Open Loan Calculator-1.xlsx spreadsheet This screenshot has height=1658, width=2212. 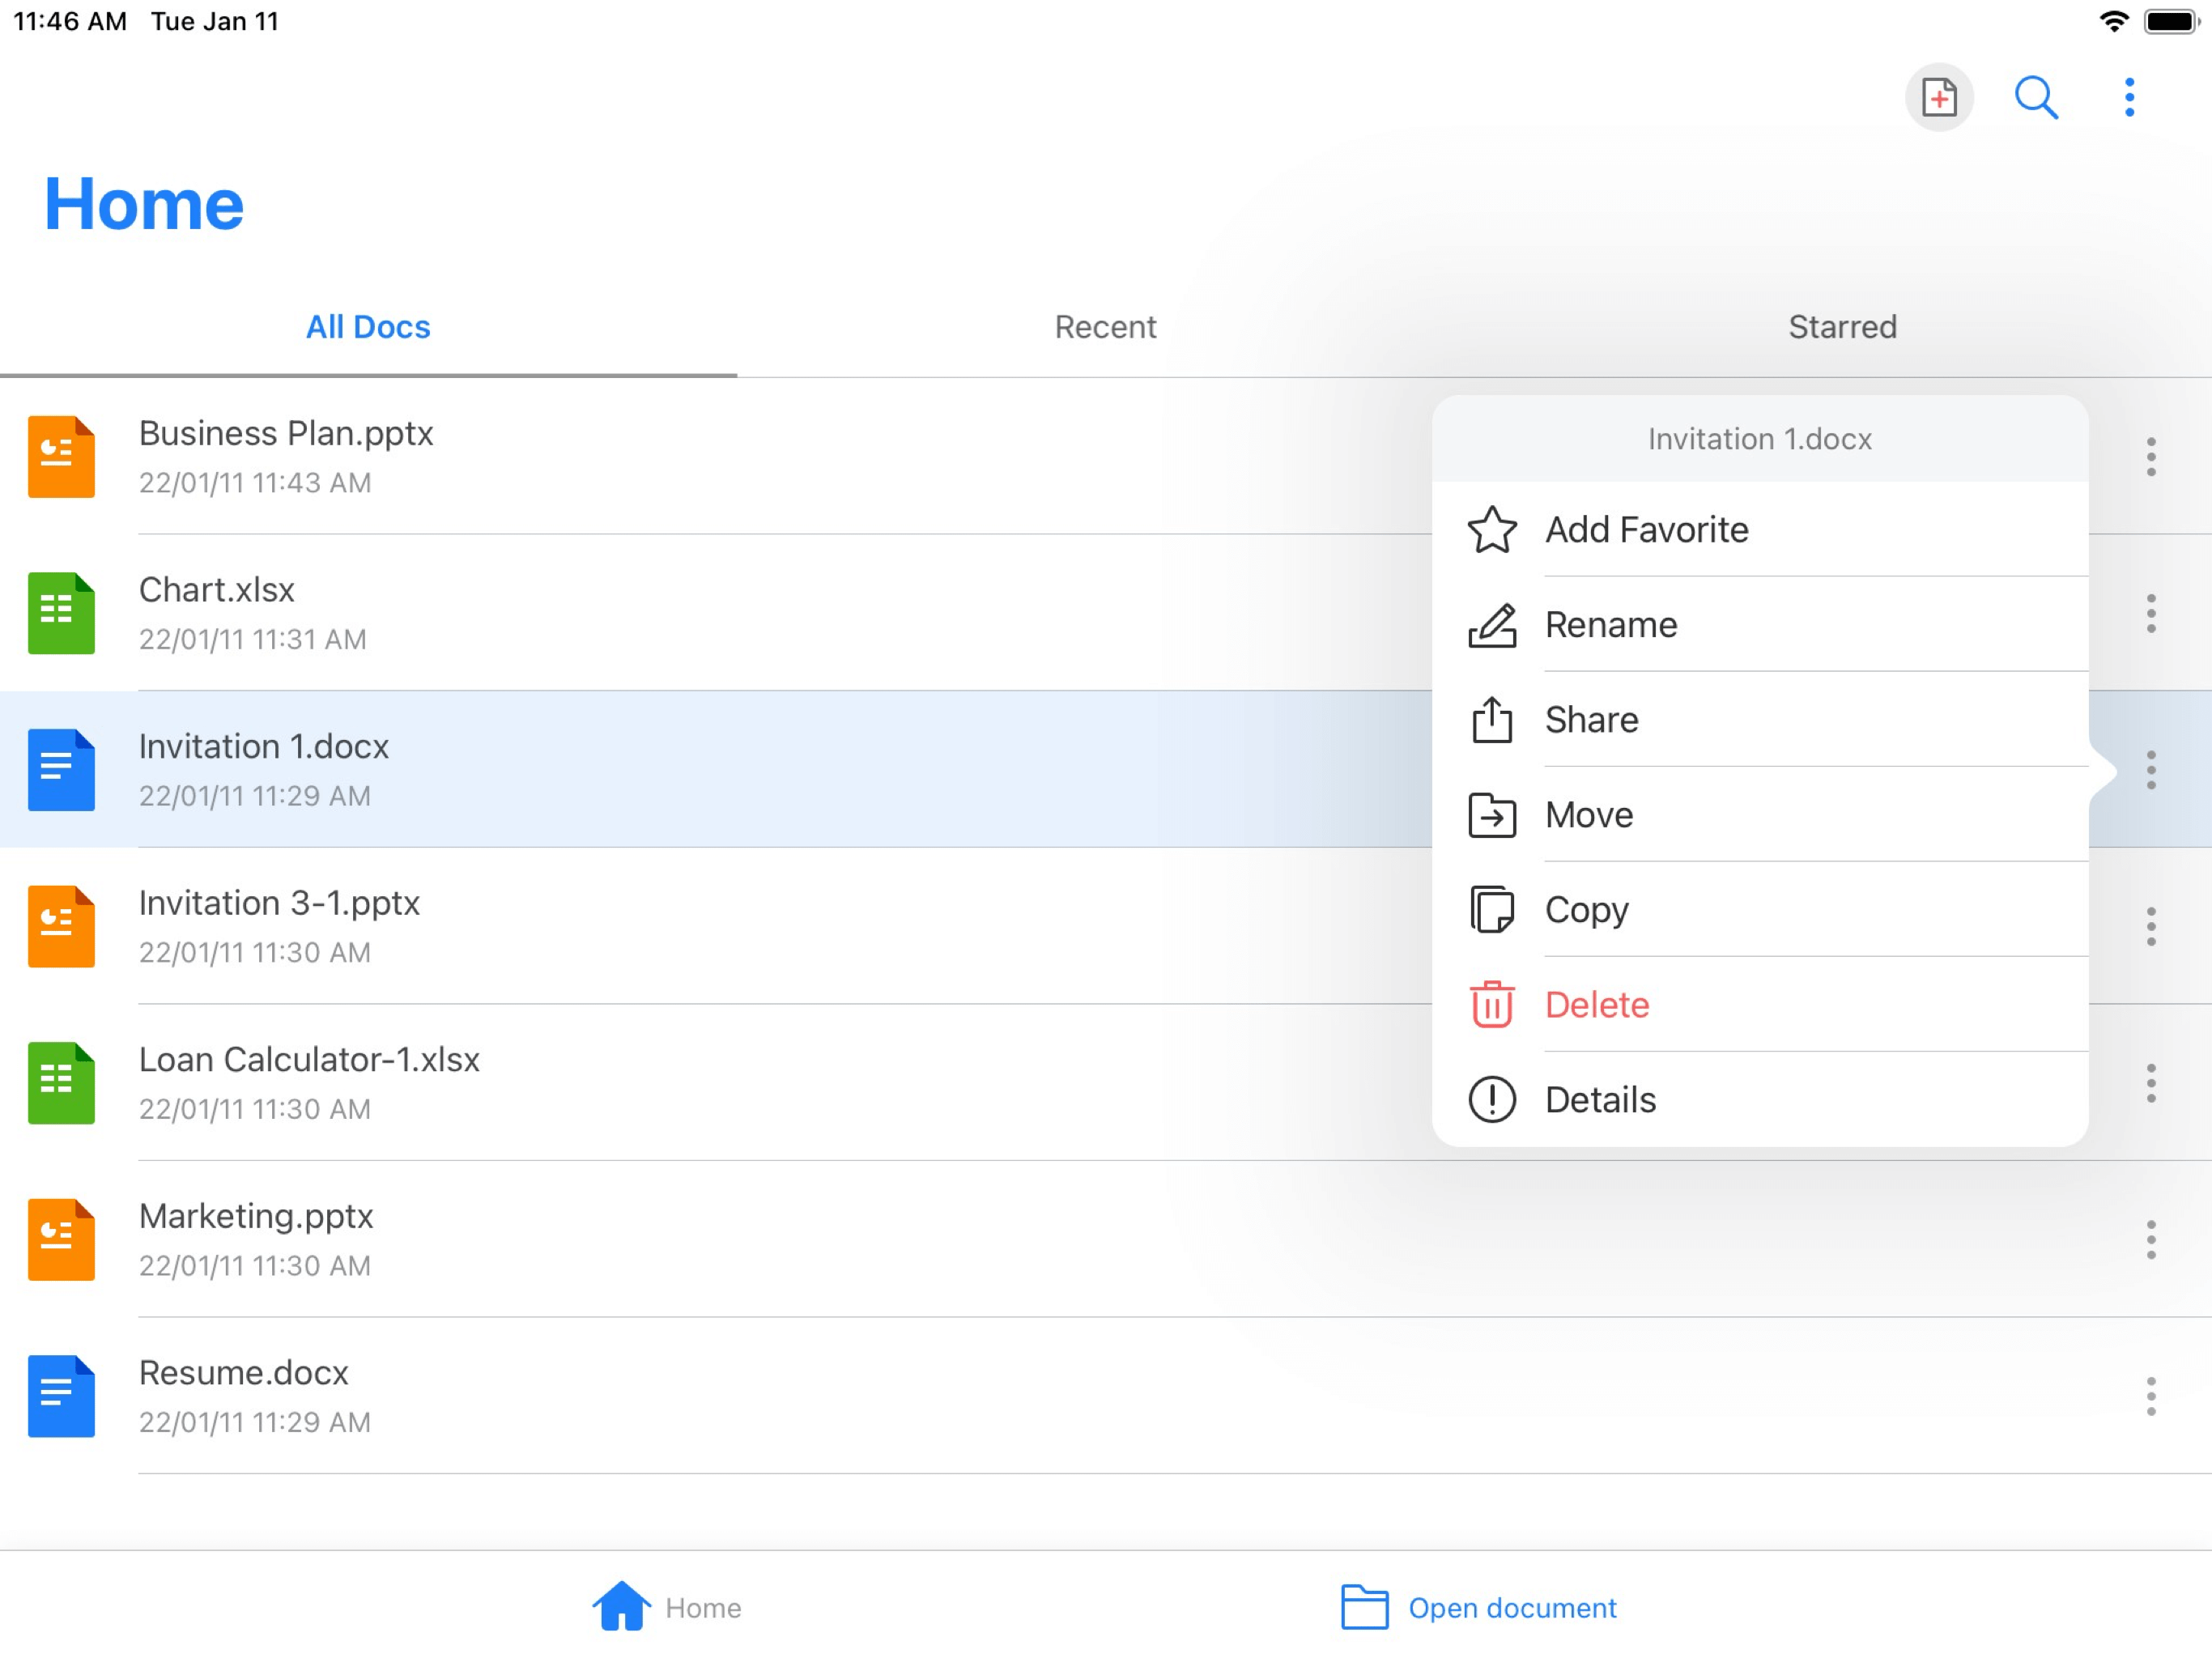[309, 1082]
